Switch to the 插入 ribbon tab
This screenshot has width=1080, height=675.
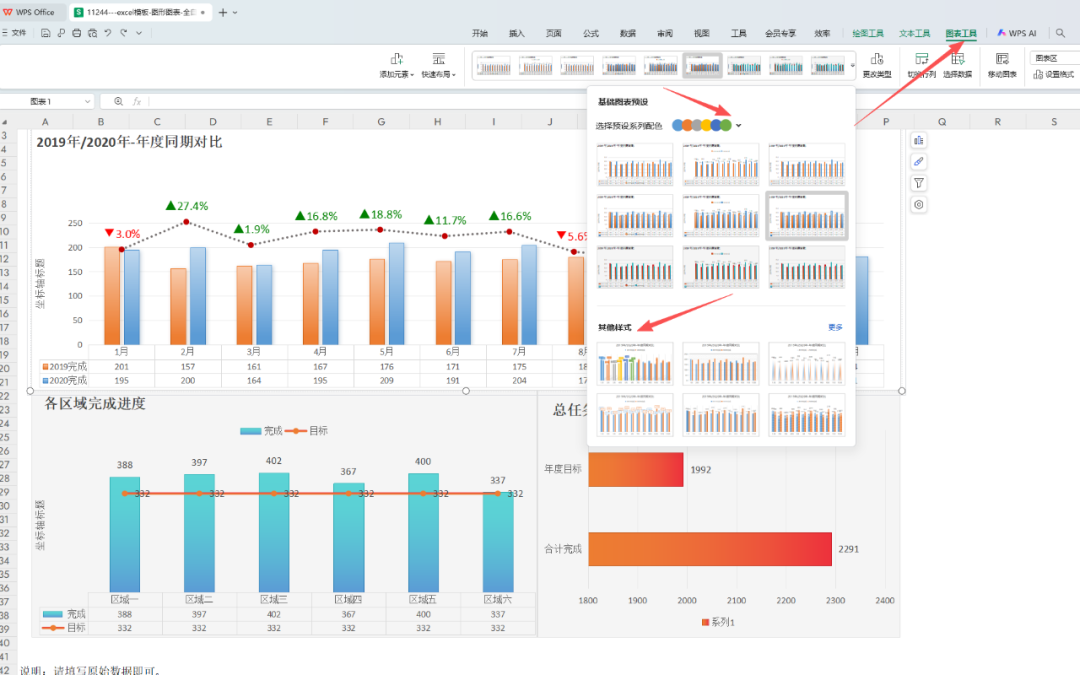point(516,33)
